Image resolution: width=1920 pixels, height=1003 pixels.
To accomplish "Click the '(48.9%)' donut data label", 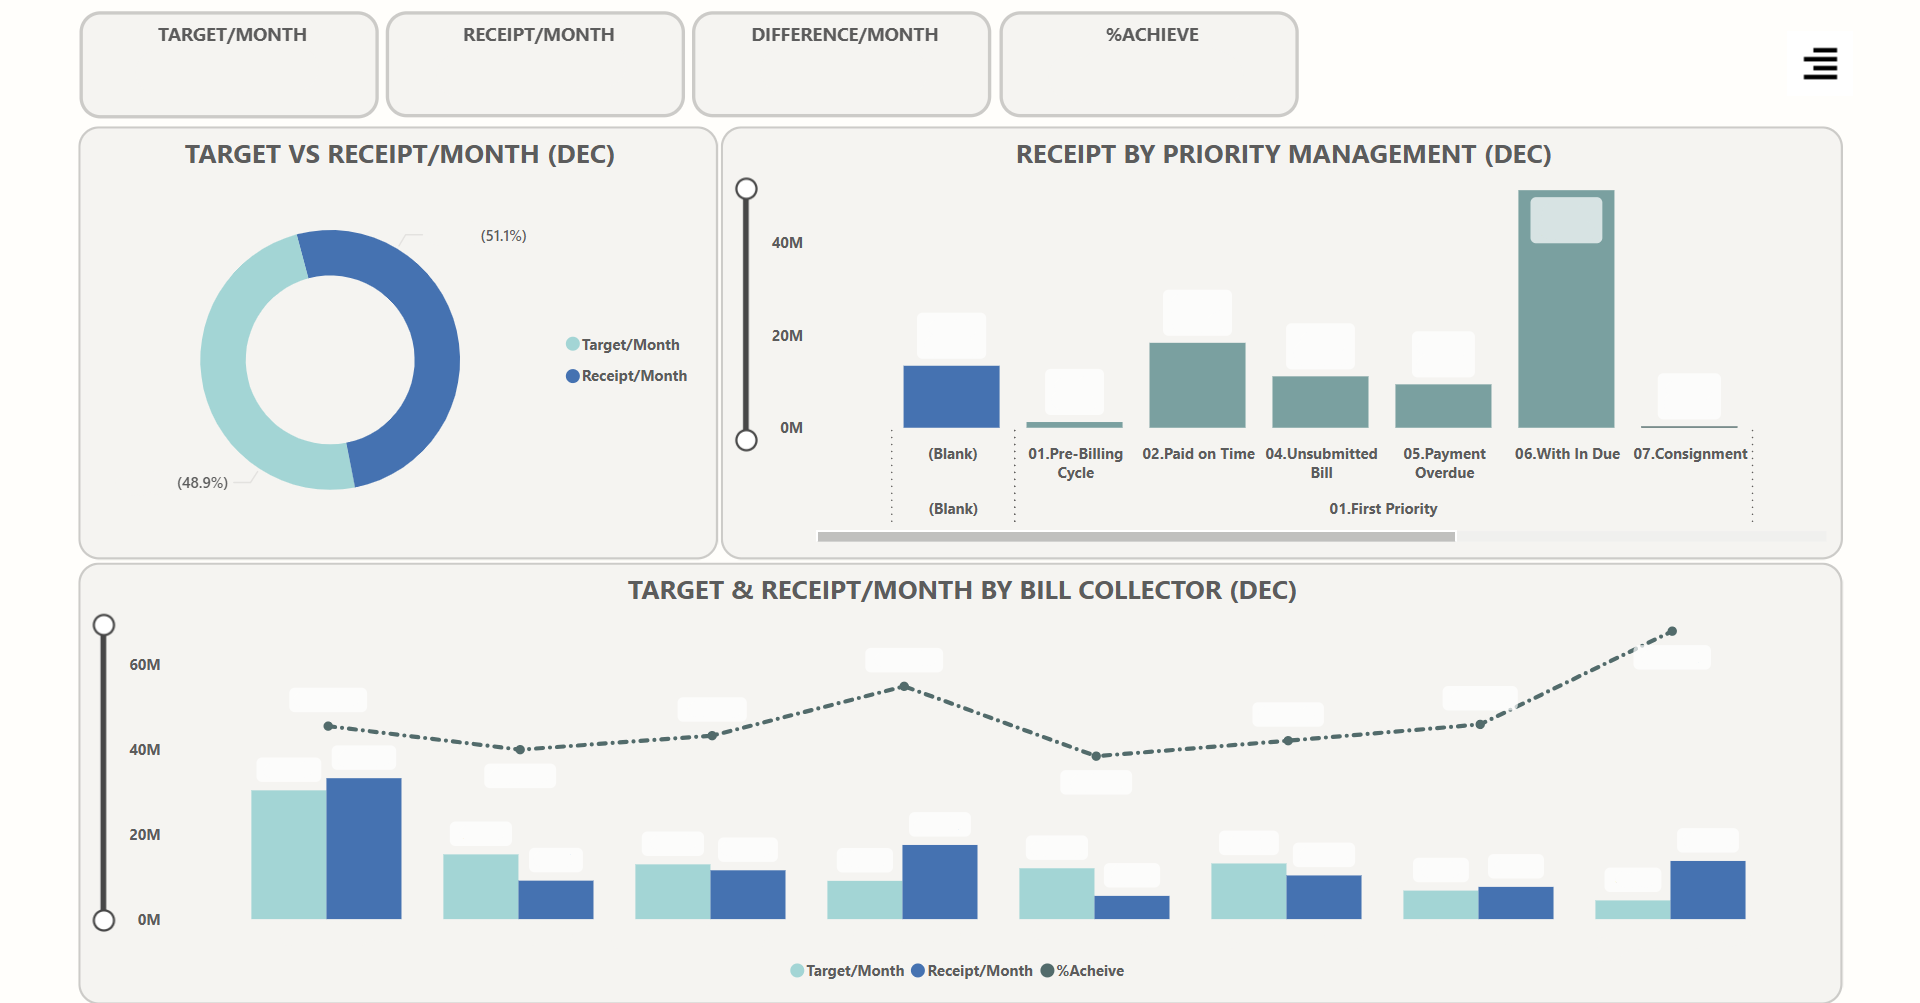I will pyautogui.click(x=203, y=483).
